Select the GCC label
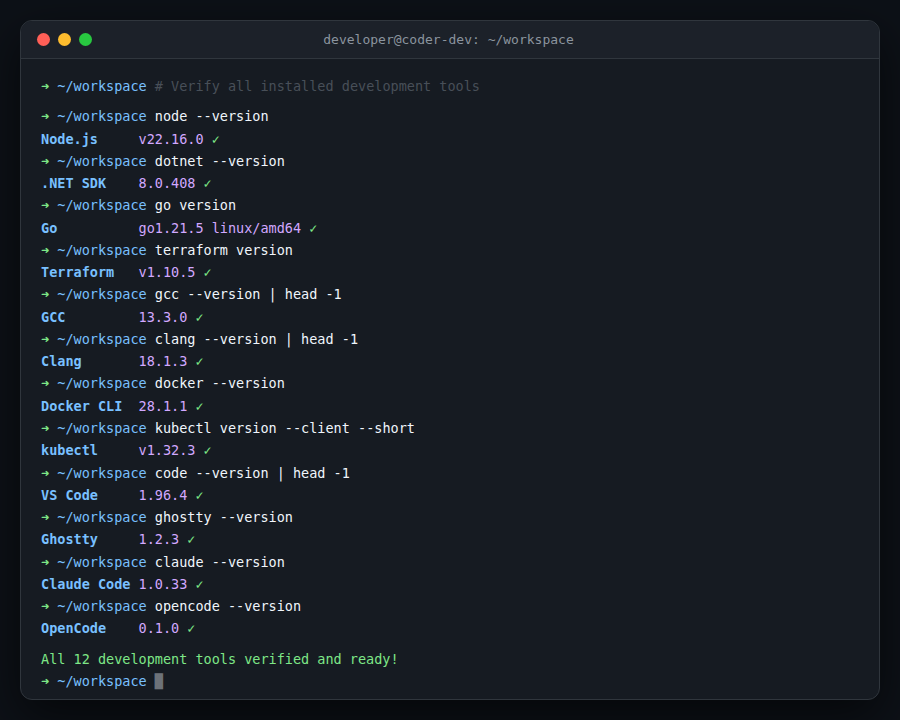Viewport: 900px width, 720px height. point(53,318)
